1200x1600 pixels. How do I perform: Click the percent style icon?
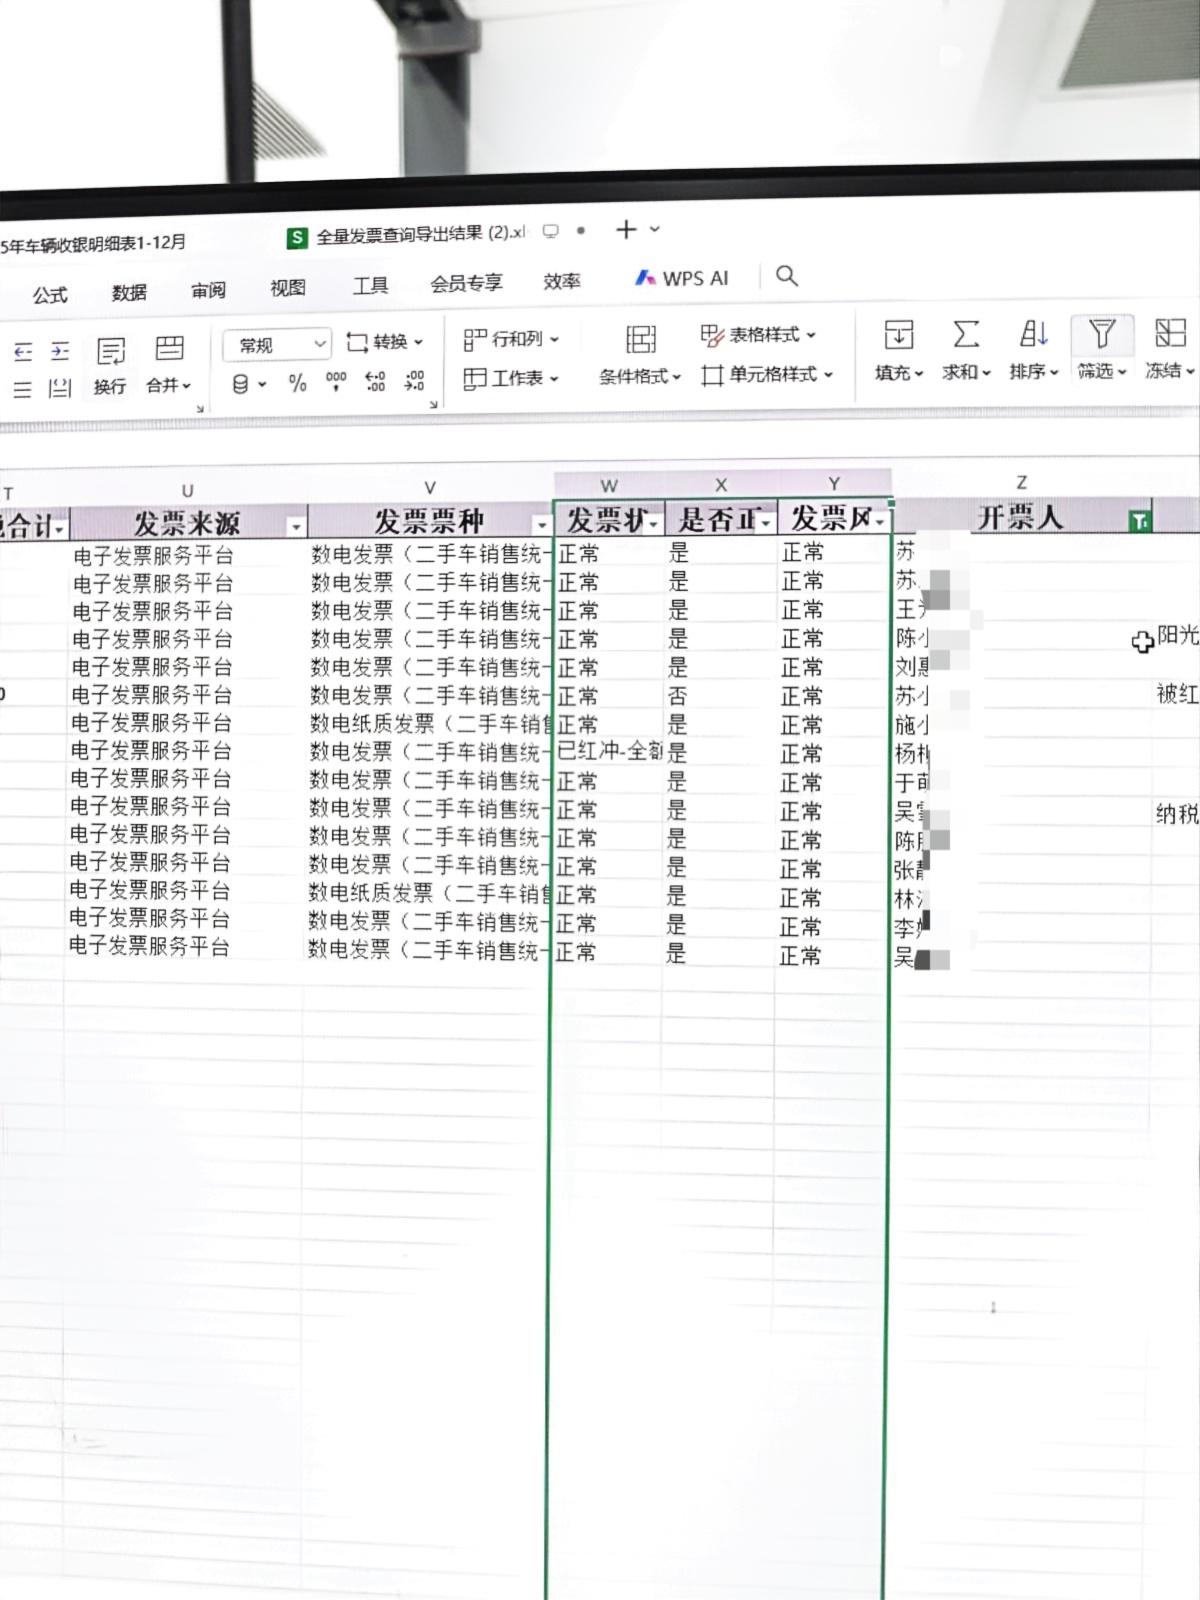[x=297, y=382]
